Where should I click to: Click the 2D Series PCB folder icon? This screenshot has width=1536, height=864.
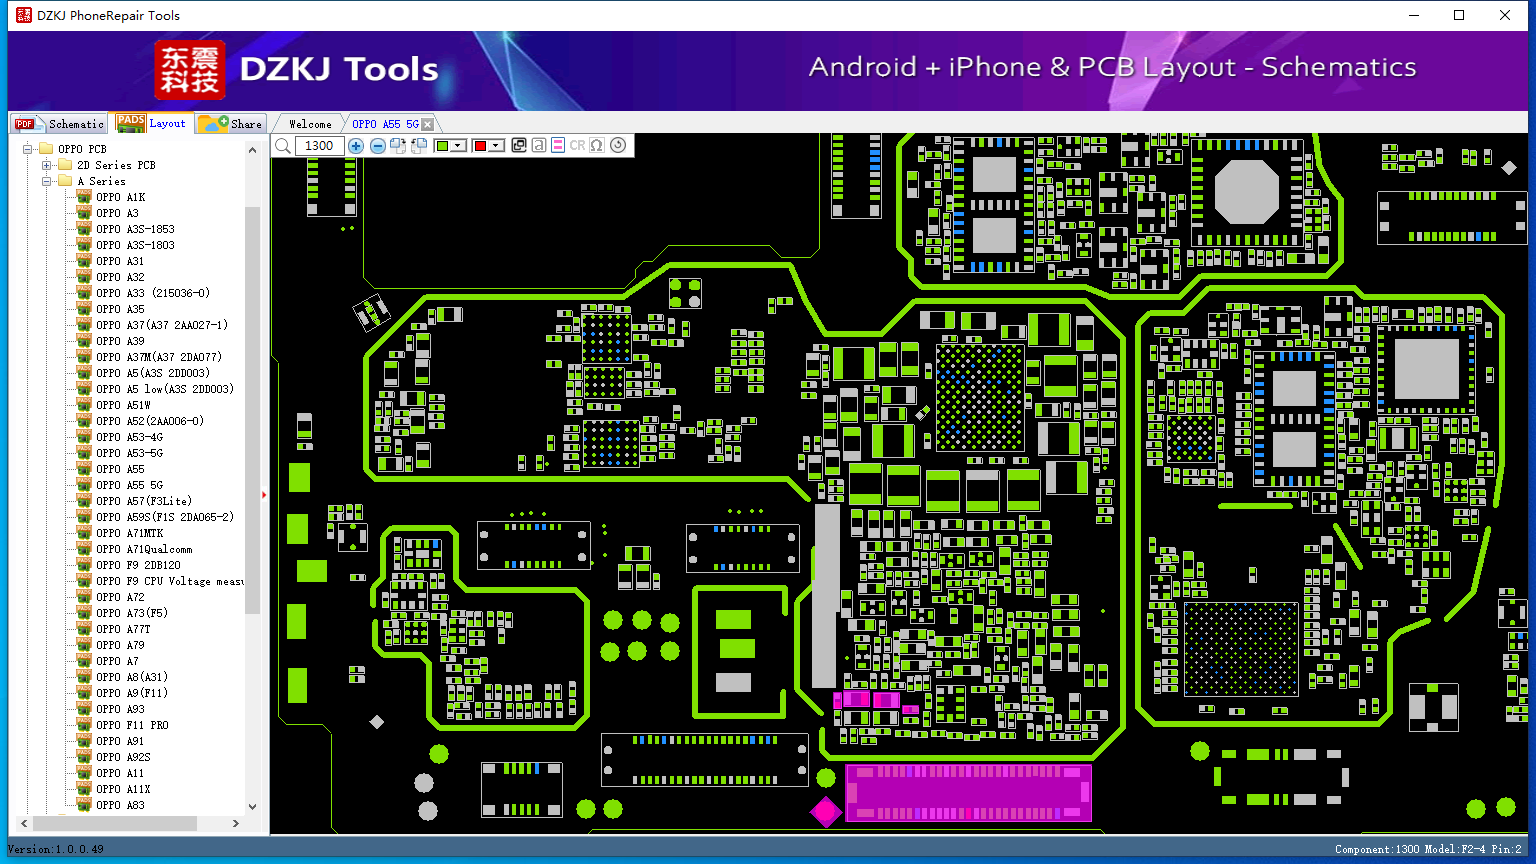coord(65,165)
